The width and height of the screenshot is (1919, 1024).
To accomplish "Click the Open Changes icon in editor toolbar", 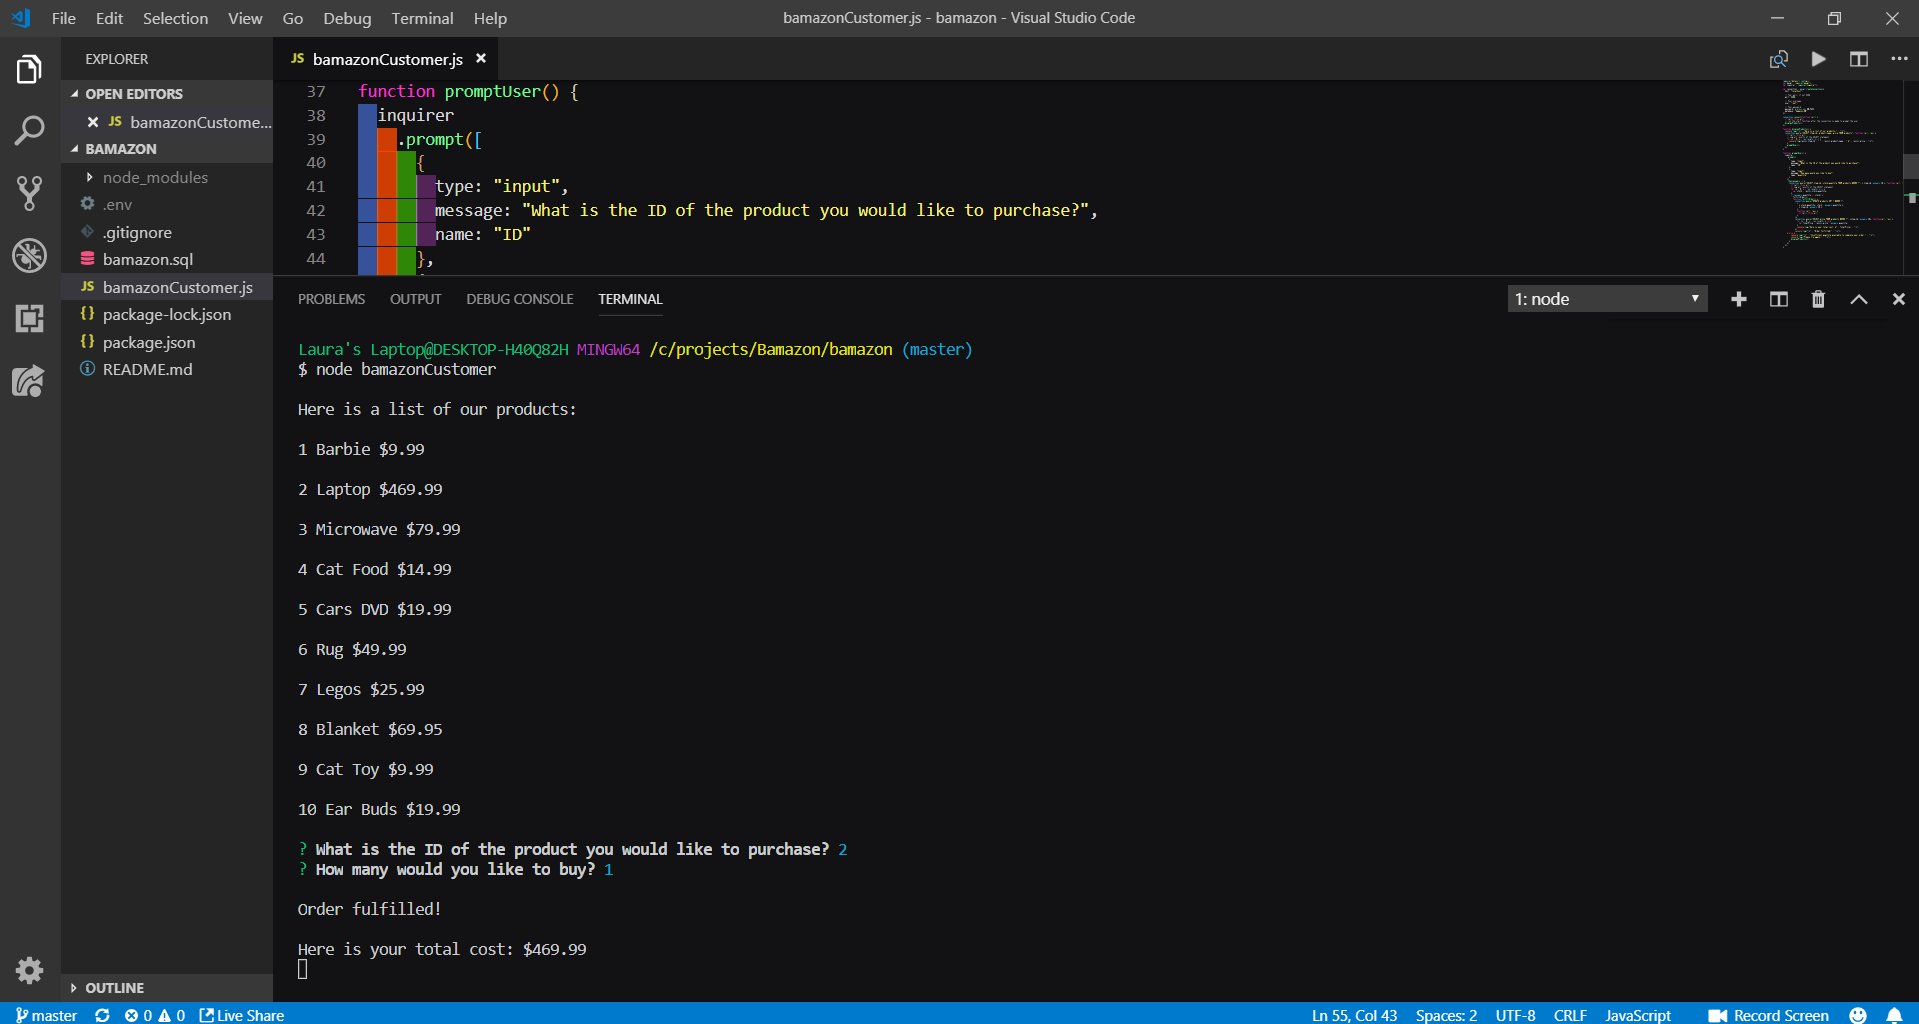I will point(1778,59).
